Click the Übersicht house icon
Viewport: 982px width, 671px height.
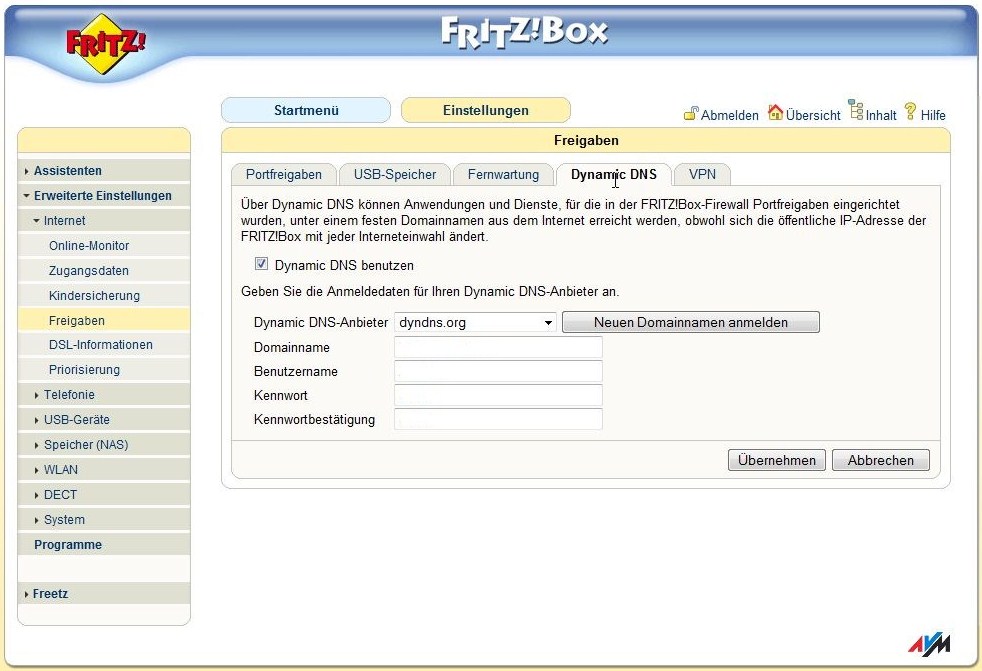(775, 113)
